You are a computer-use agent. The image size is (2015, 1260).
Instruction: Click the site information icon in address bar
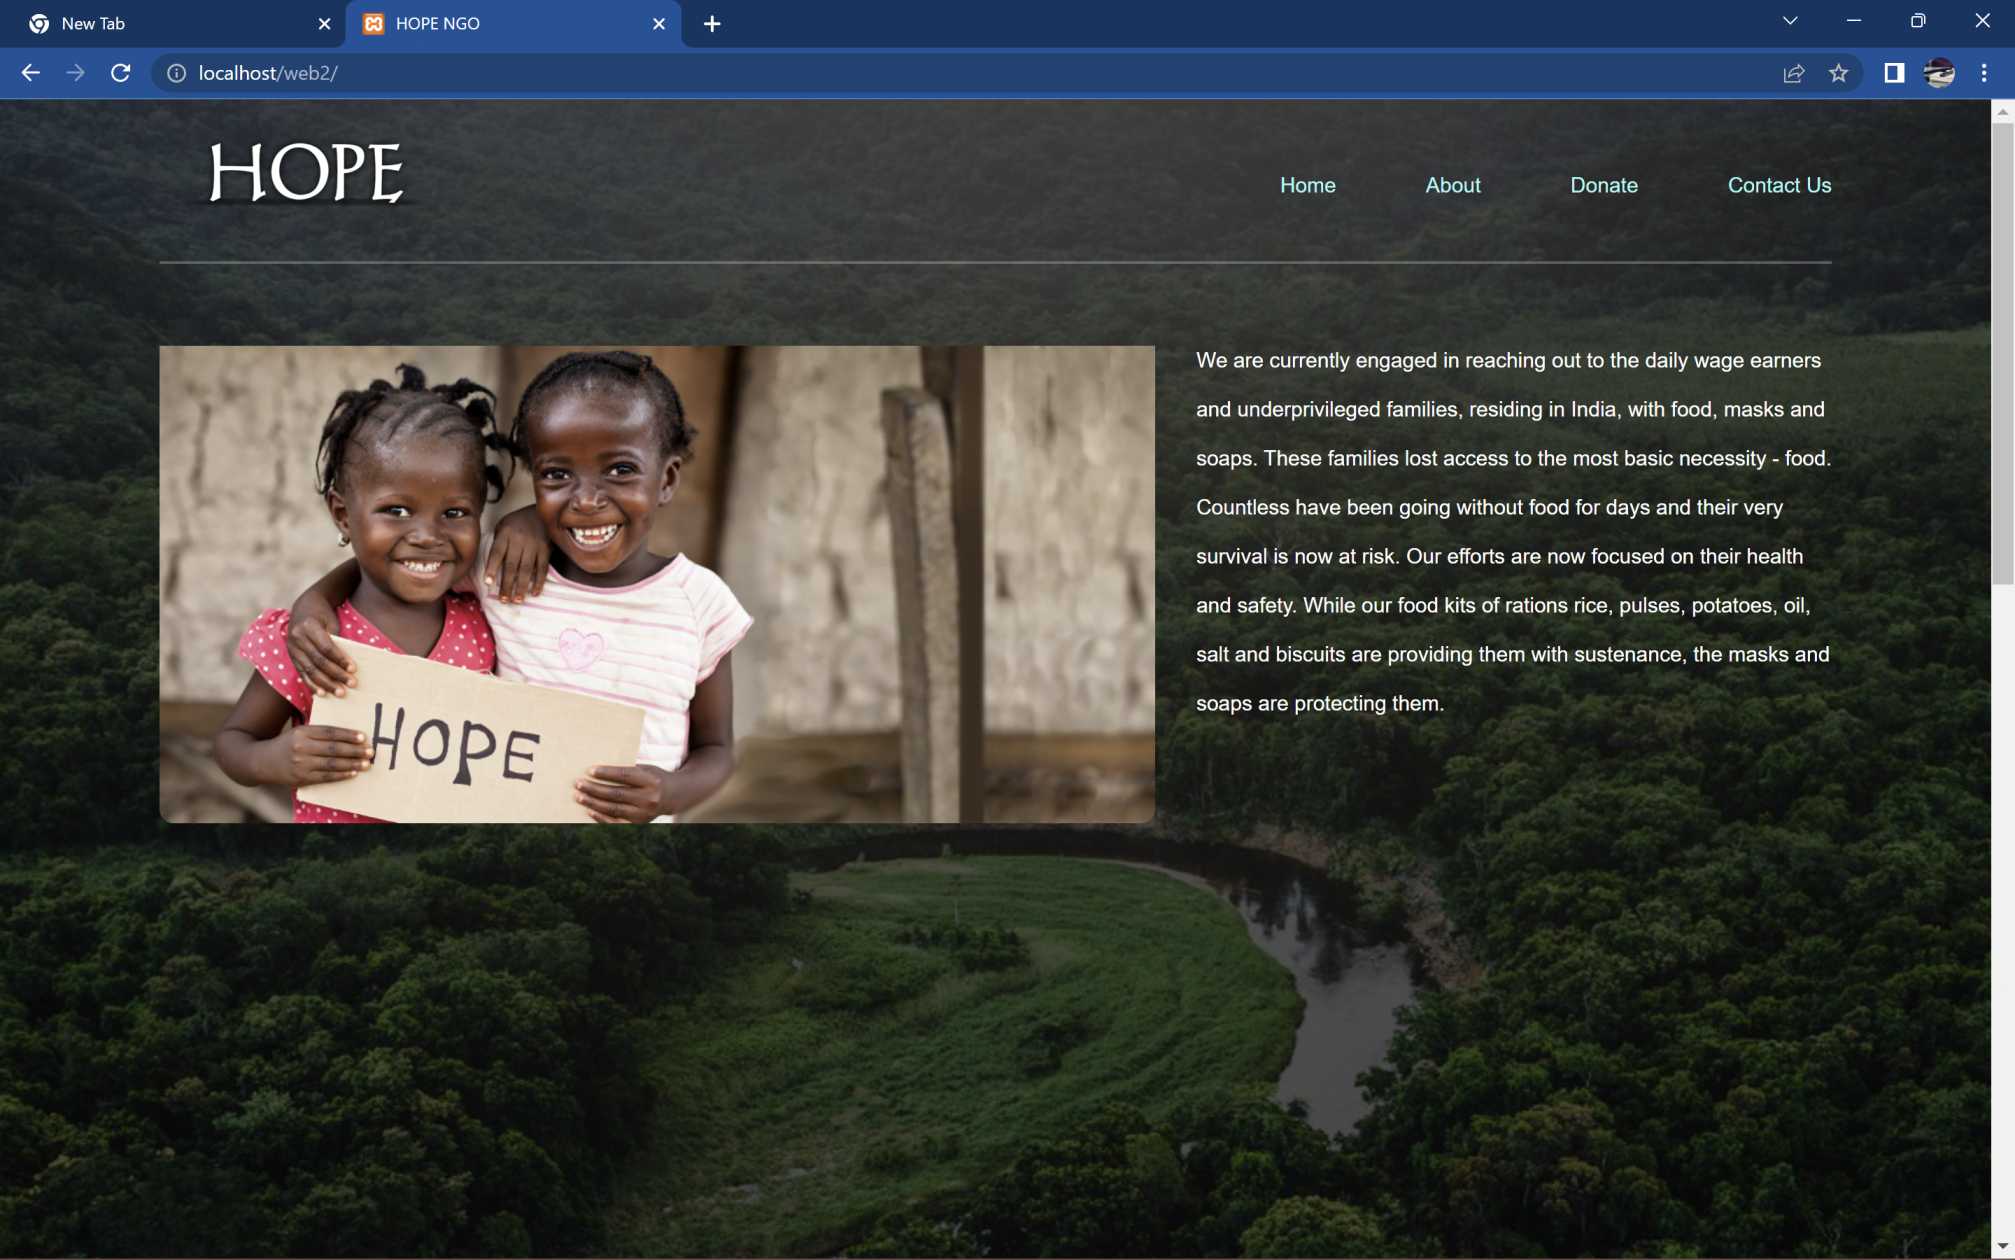(176, 72)
